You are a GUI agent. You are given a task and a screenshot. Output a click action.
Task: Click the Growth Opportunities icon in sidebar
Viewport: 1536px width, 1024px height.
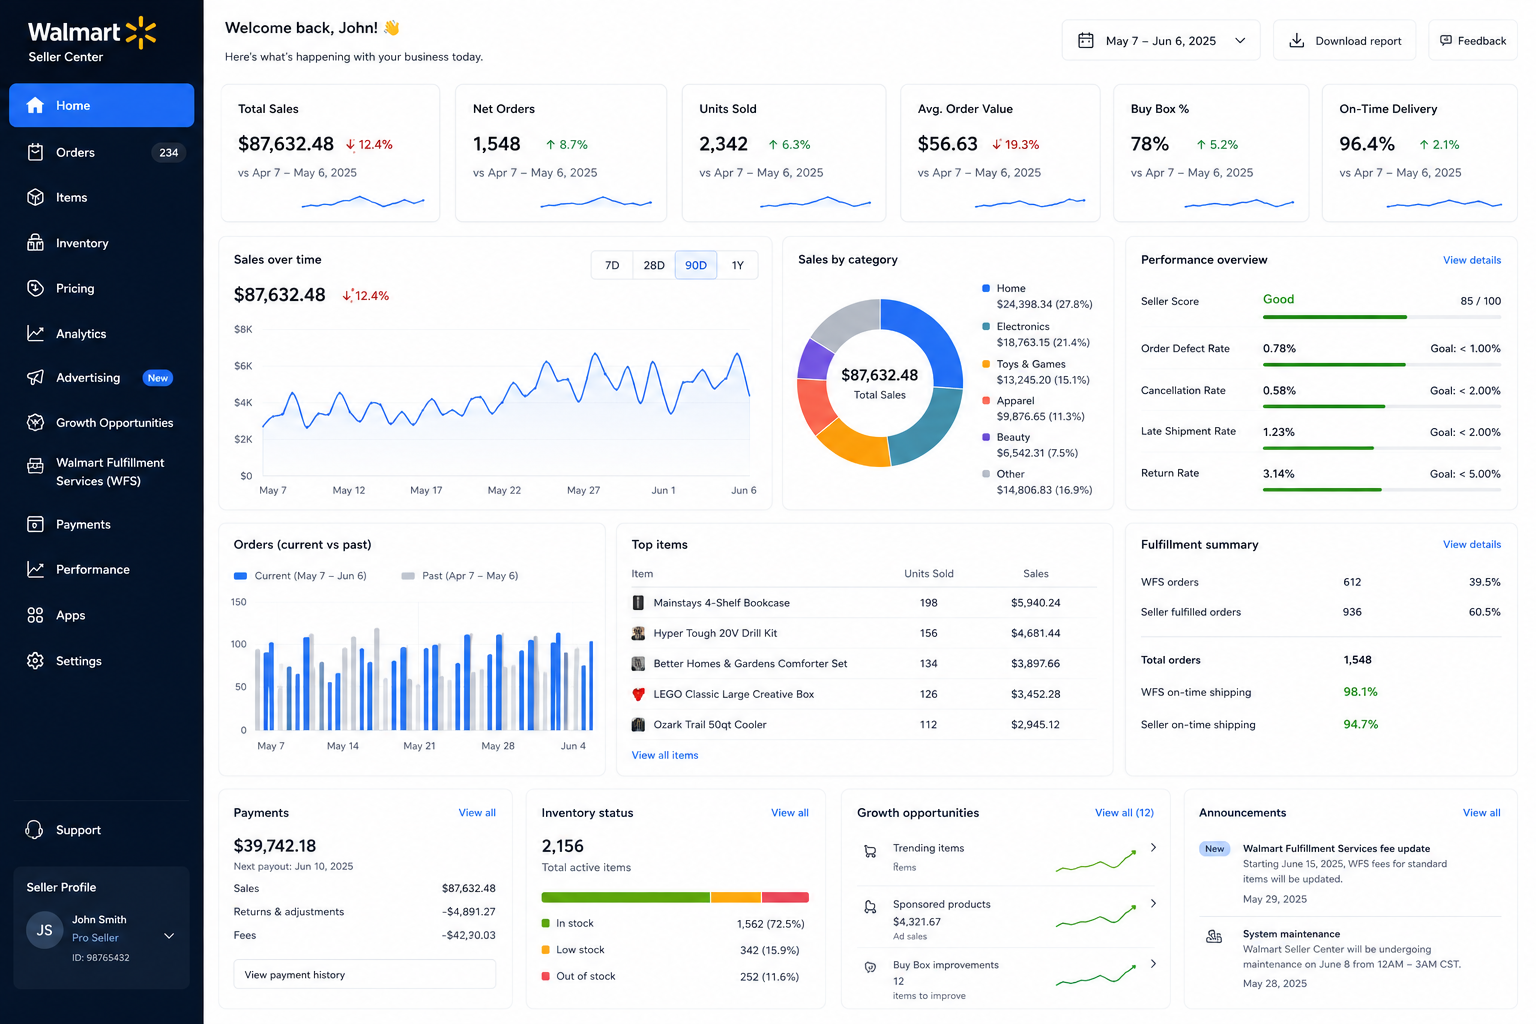35,422
